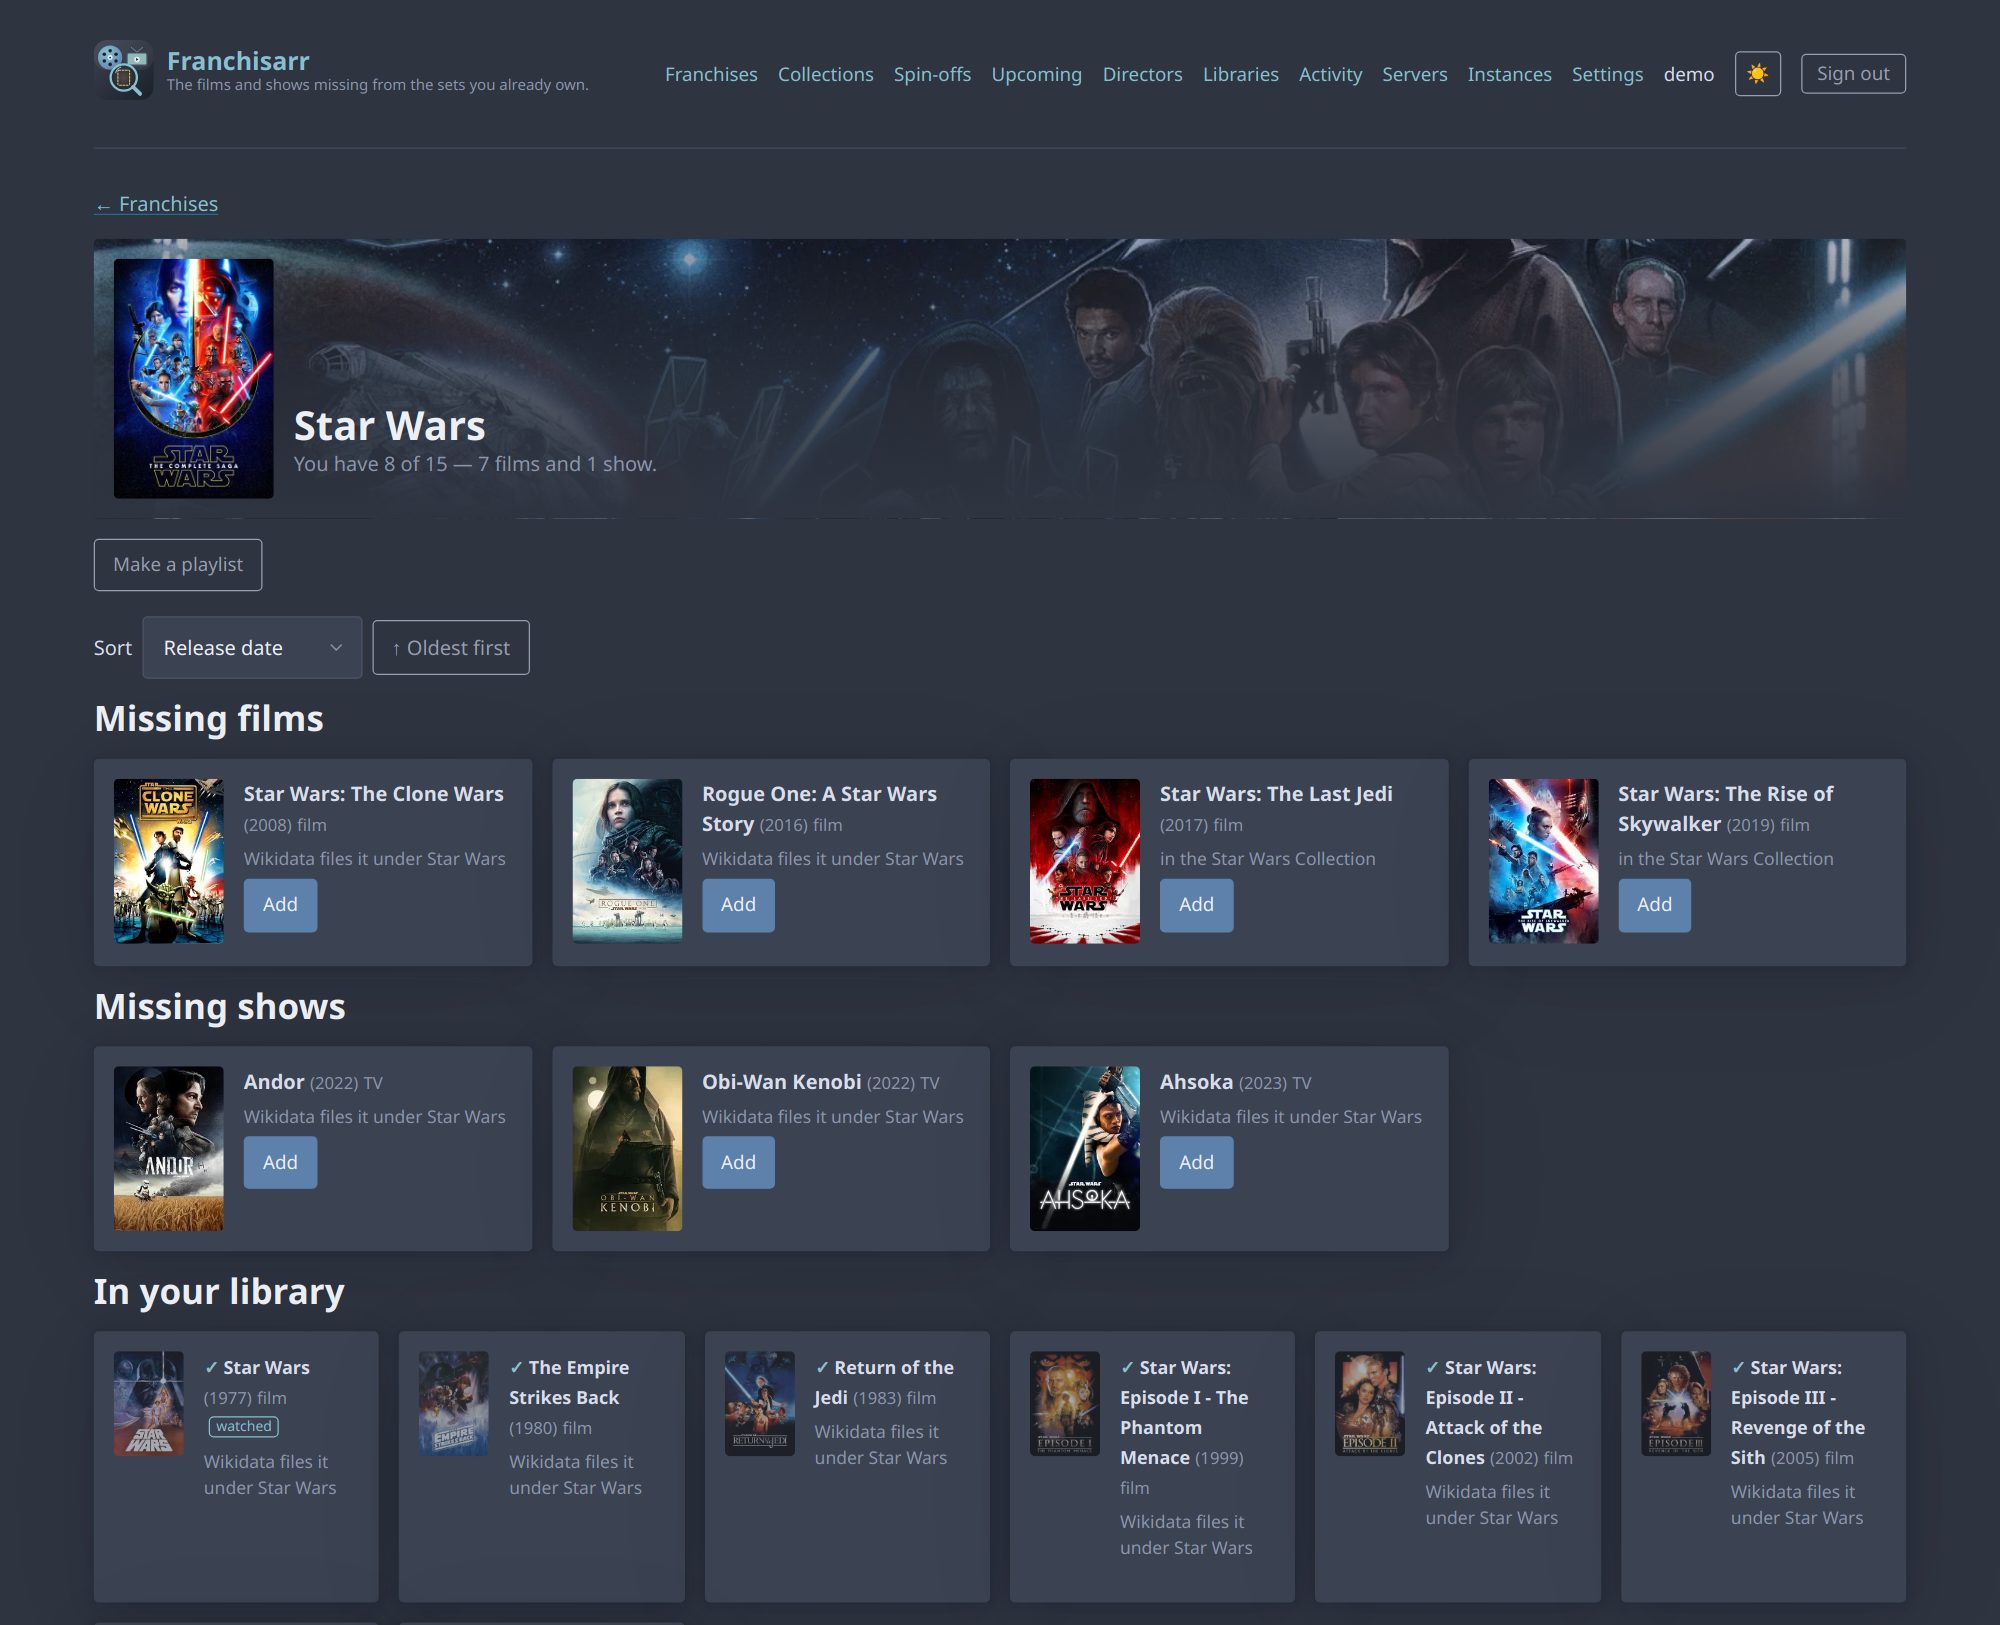The height and width of the screenshot is (1625, 2000).
Task: Select the Return of the Jedi title
Action: coord(884,1383)
